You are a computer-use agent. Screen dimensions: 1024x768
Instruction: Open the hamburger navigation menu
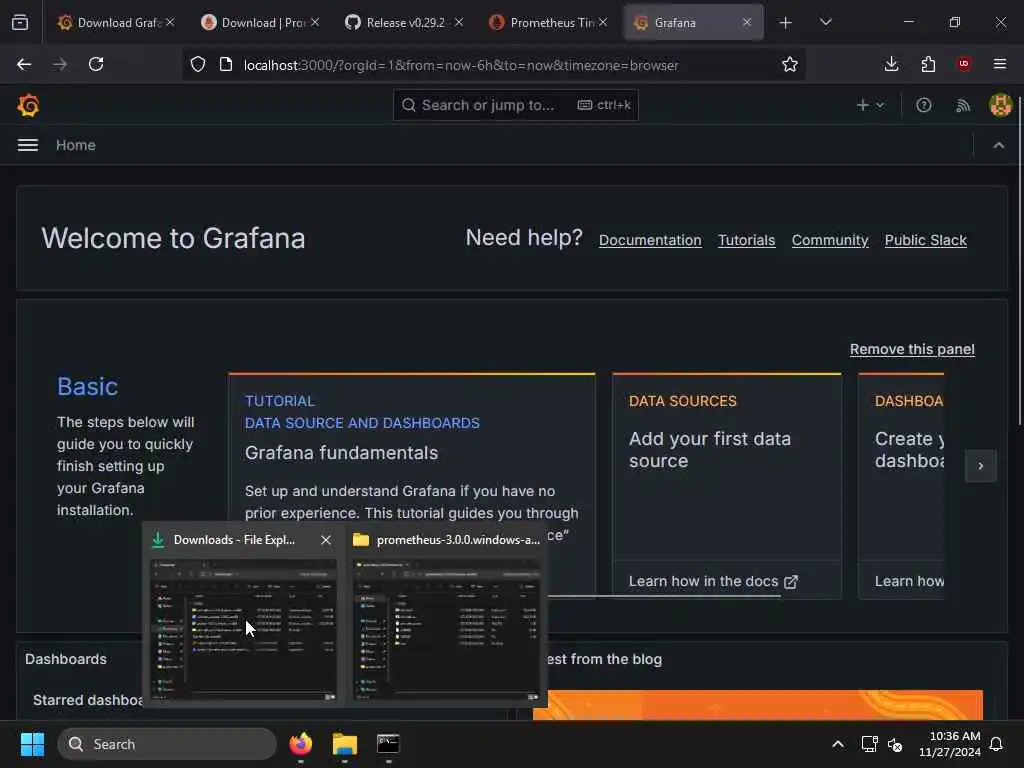tap(27, 145)
